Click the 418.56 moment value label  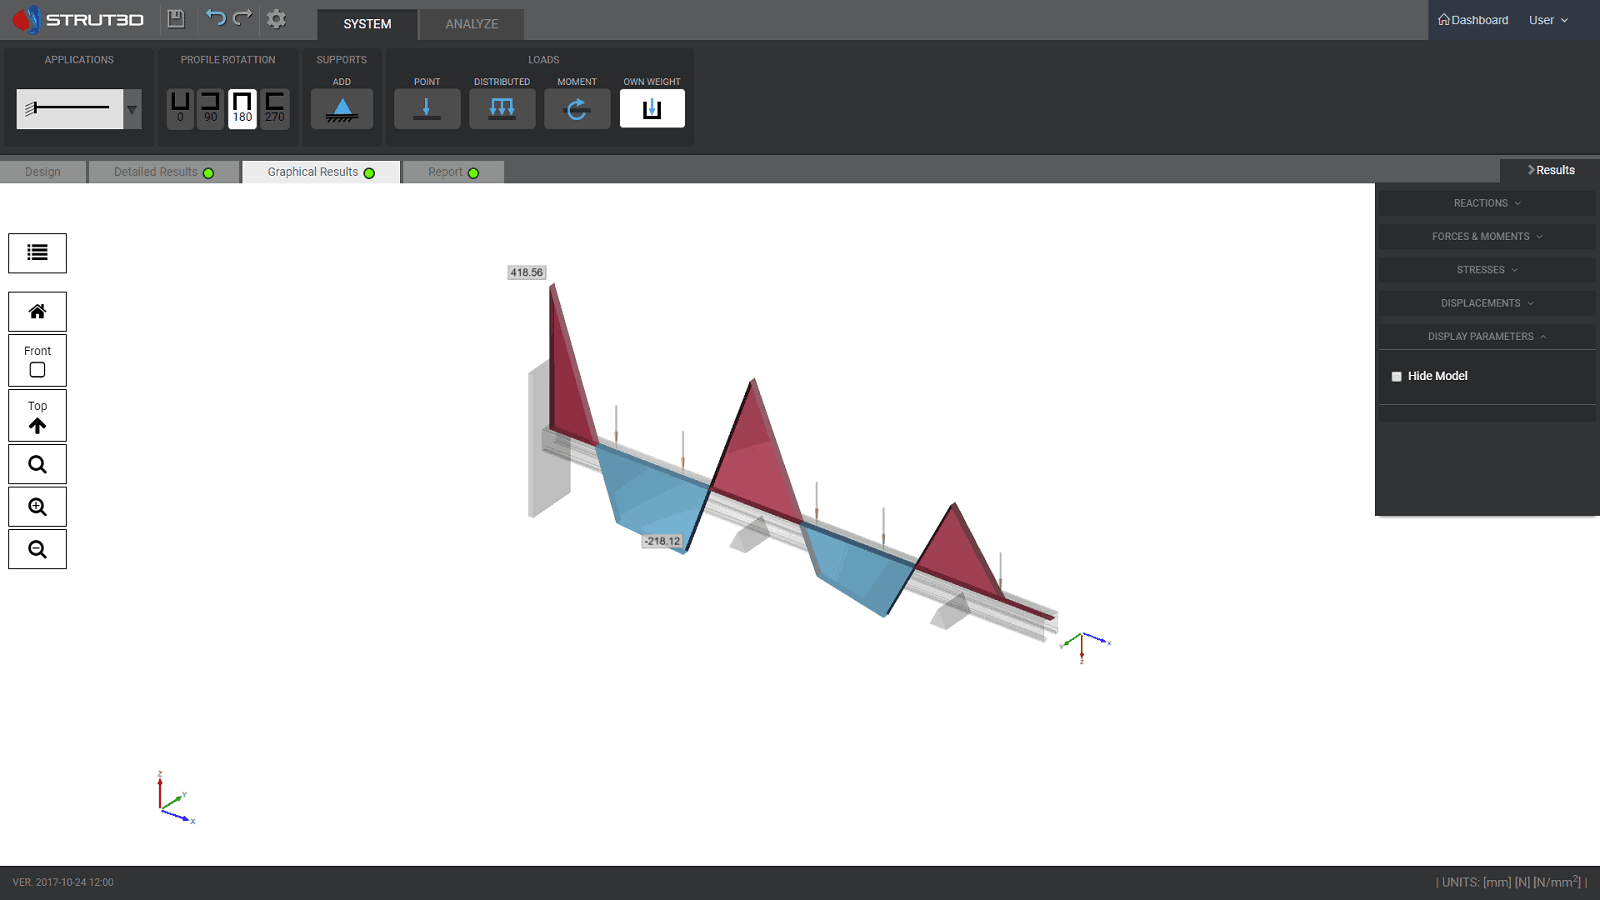tap(526, 272)
